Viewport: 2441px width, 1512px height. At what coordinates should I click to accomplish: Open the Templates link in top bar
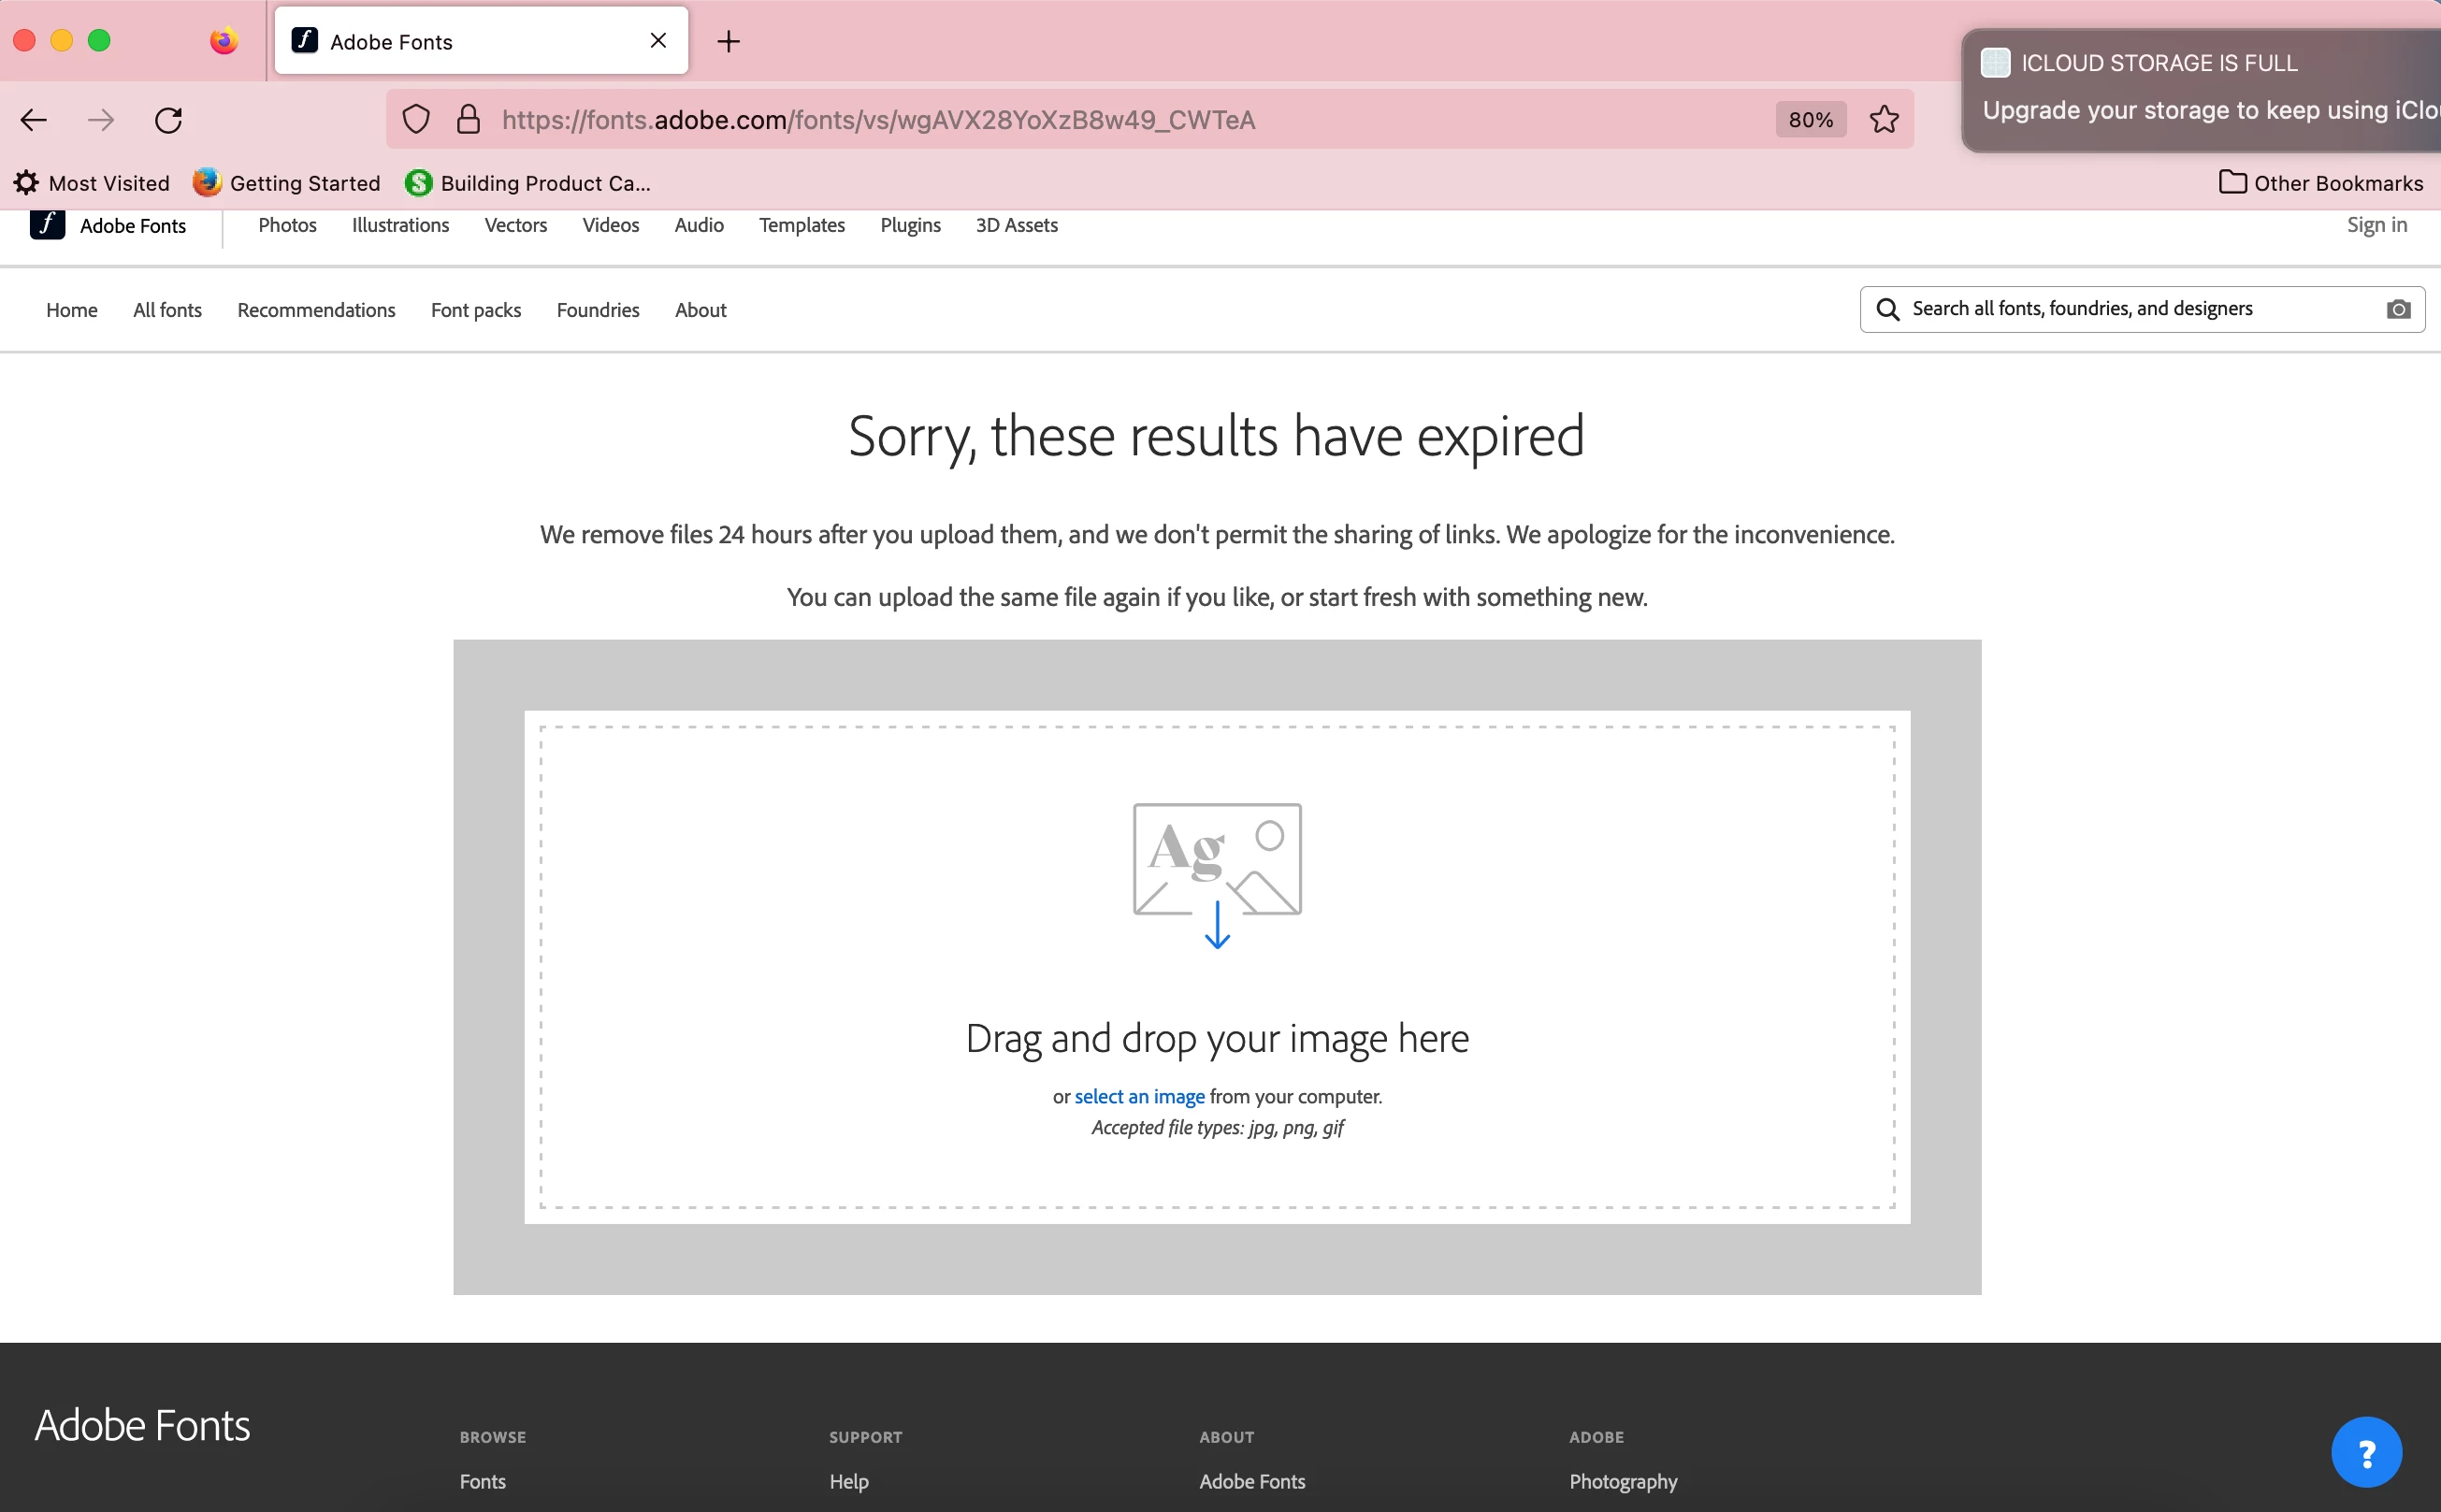(x=801, y=225)
